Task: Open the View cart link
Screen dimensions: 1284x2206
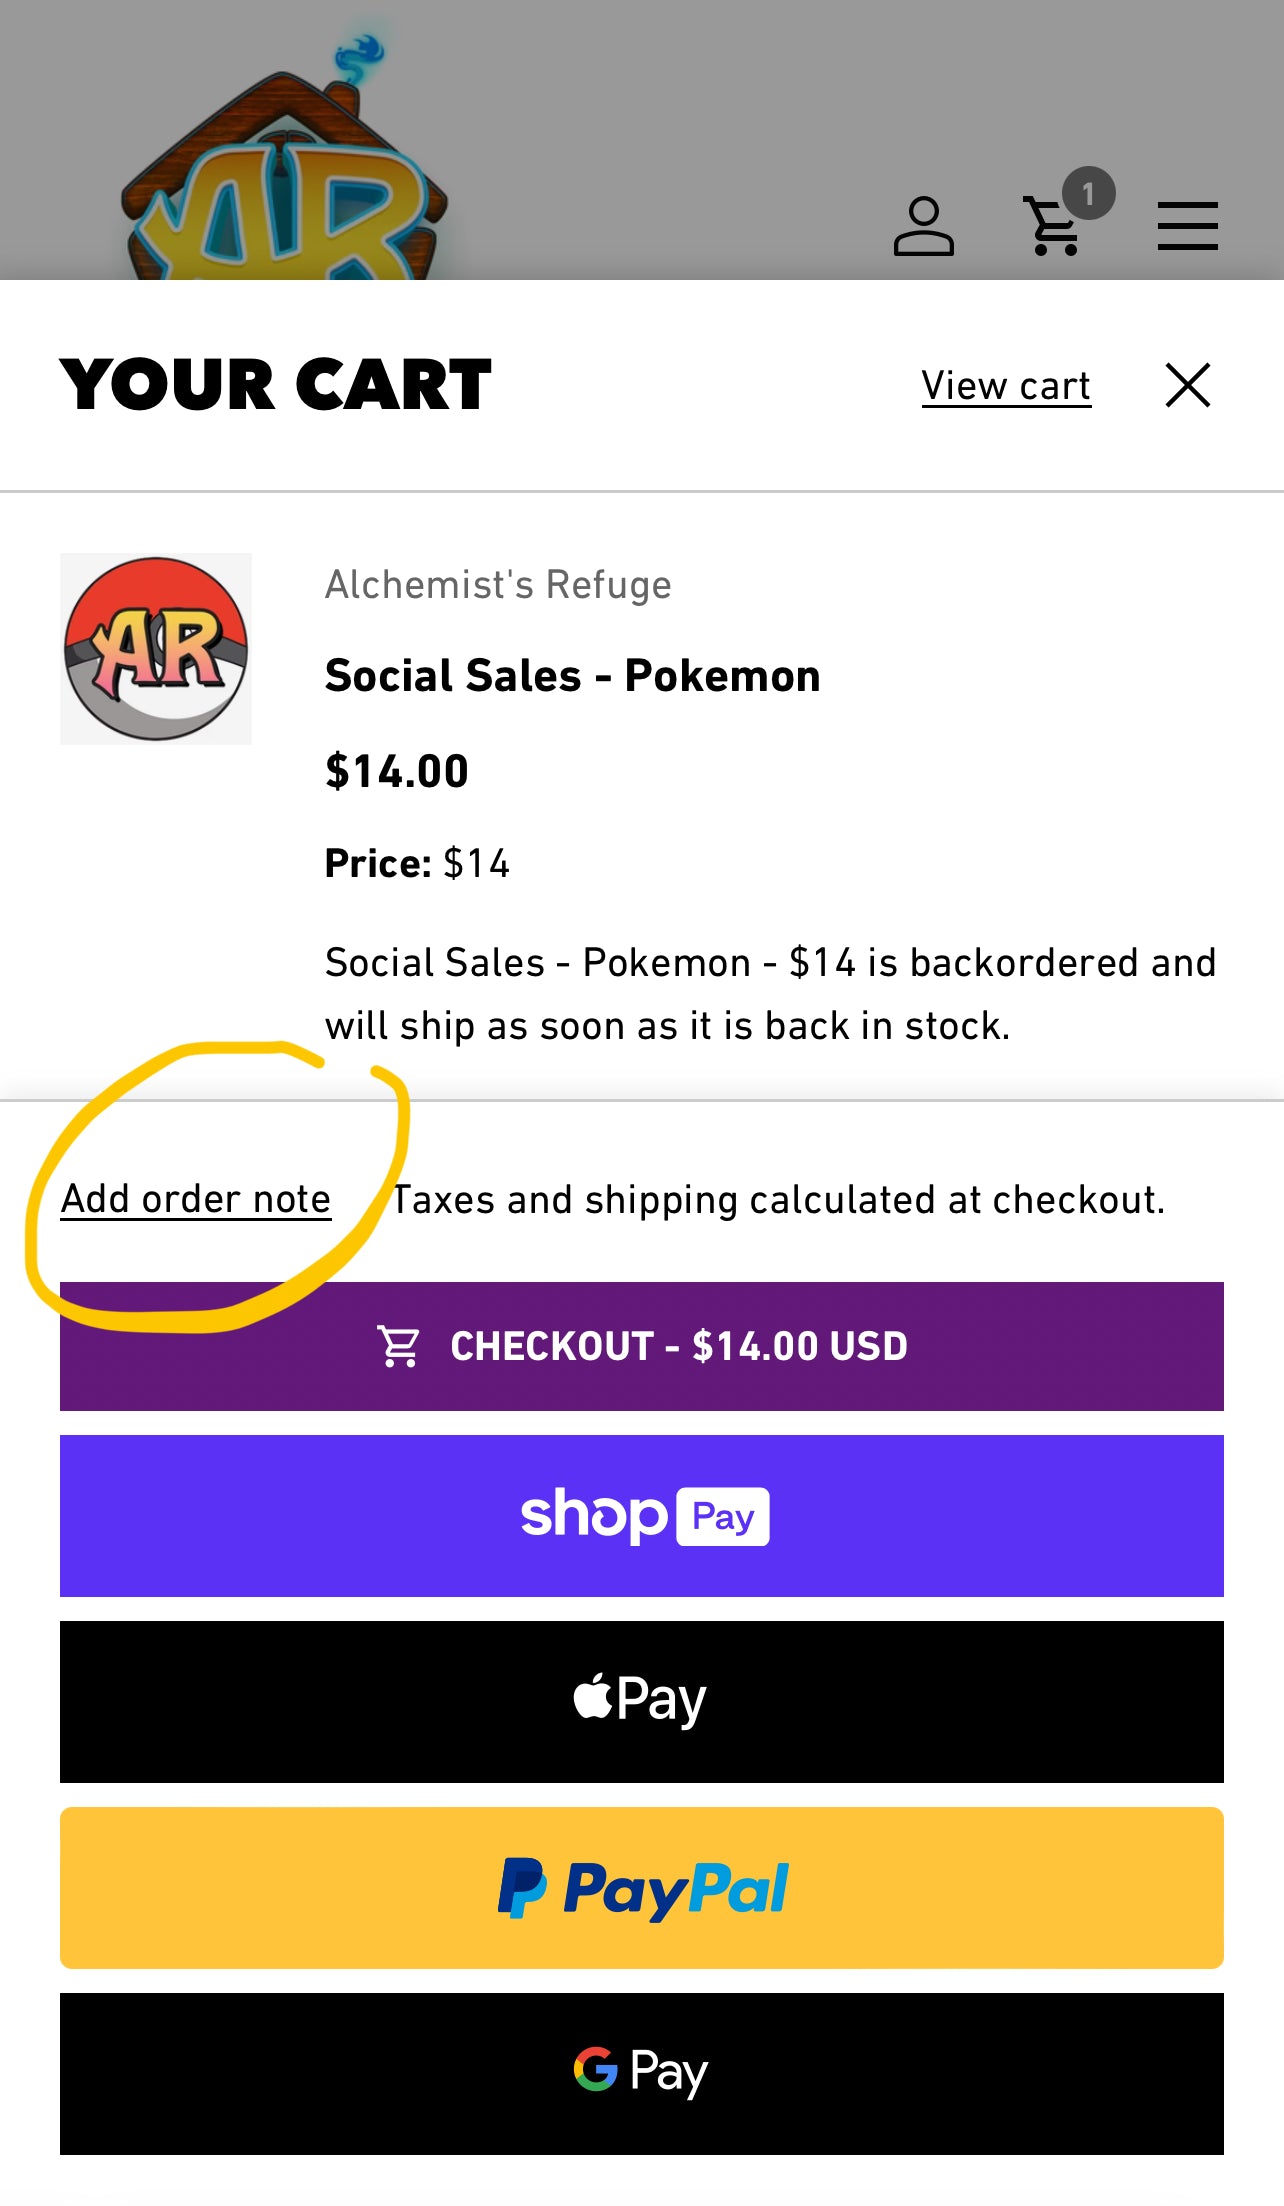Action: pyautogui.click(x=1005, y=386)
